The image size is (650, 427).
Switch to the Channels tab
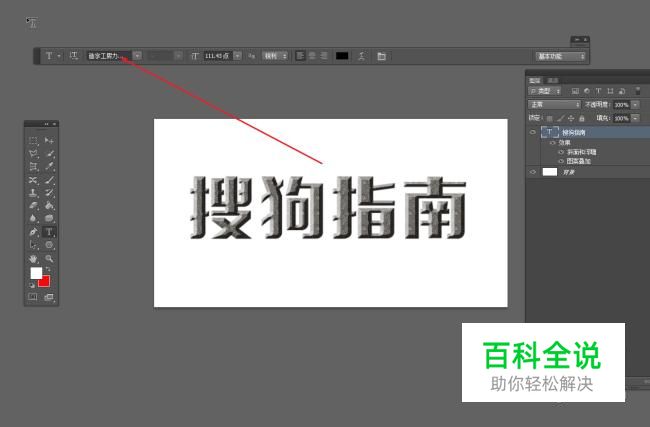(553, 80)
